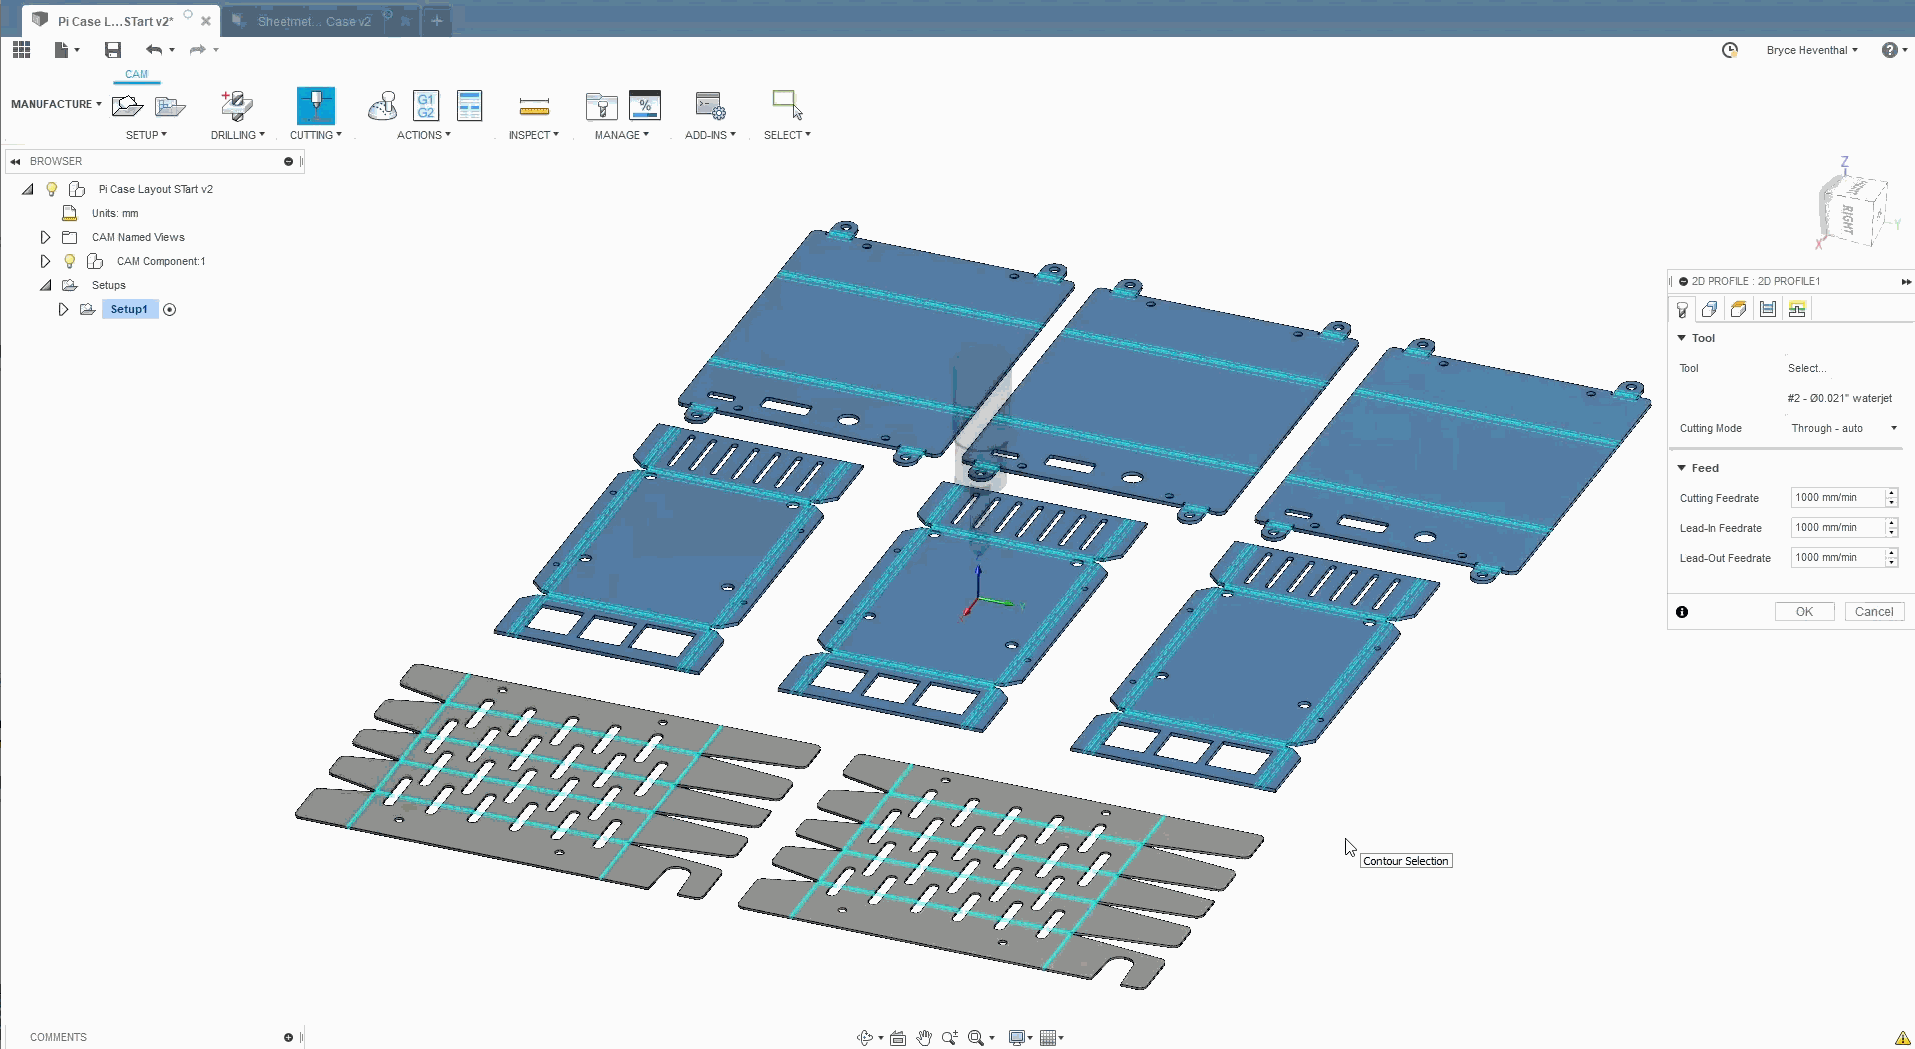Expand the CAM Named Views folder
The image size is (1915, 1049).
(x=45, y=237)
